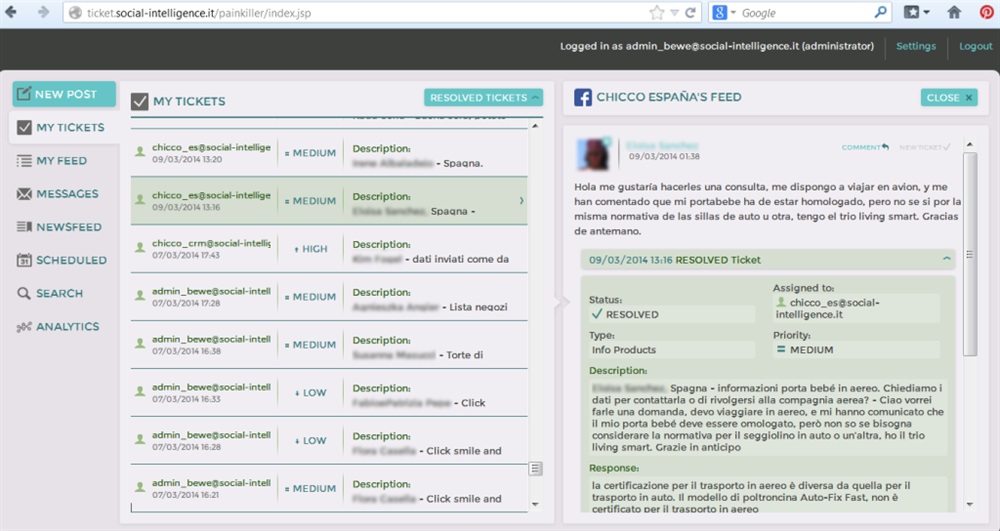Viewport: 1000px width, 531px height.
Task: Click the Facebook icon in feed header
Action: click(x=583, y=98)
